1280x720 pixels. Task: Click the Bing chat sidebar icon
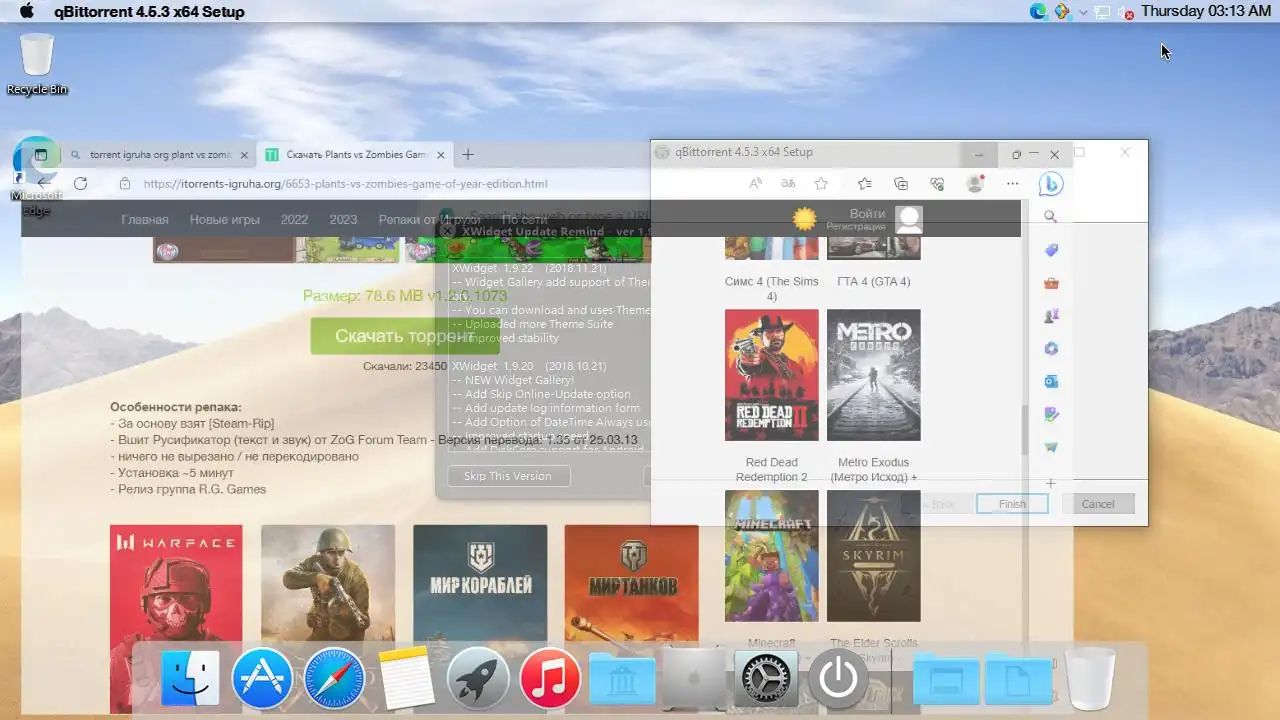[1050, 184]
